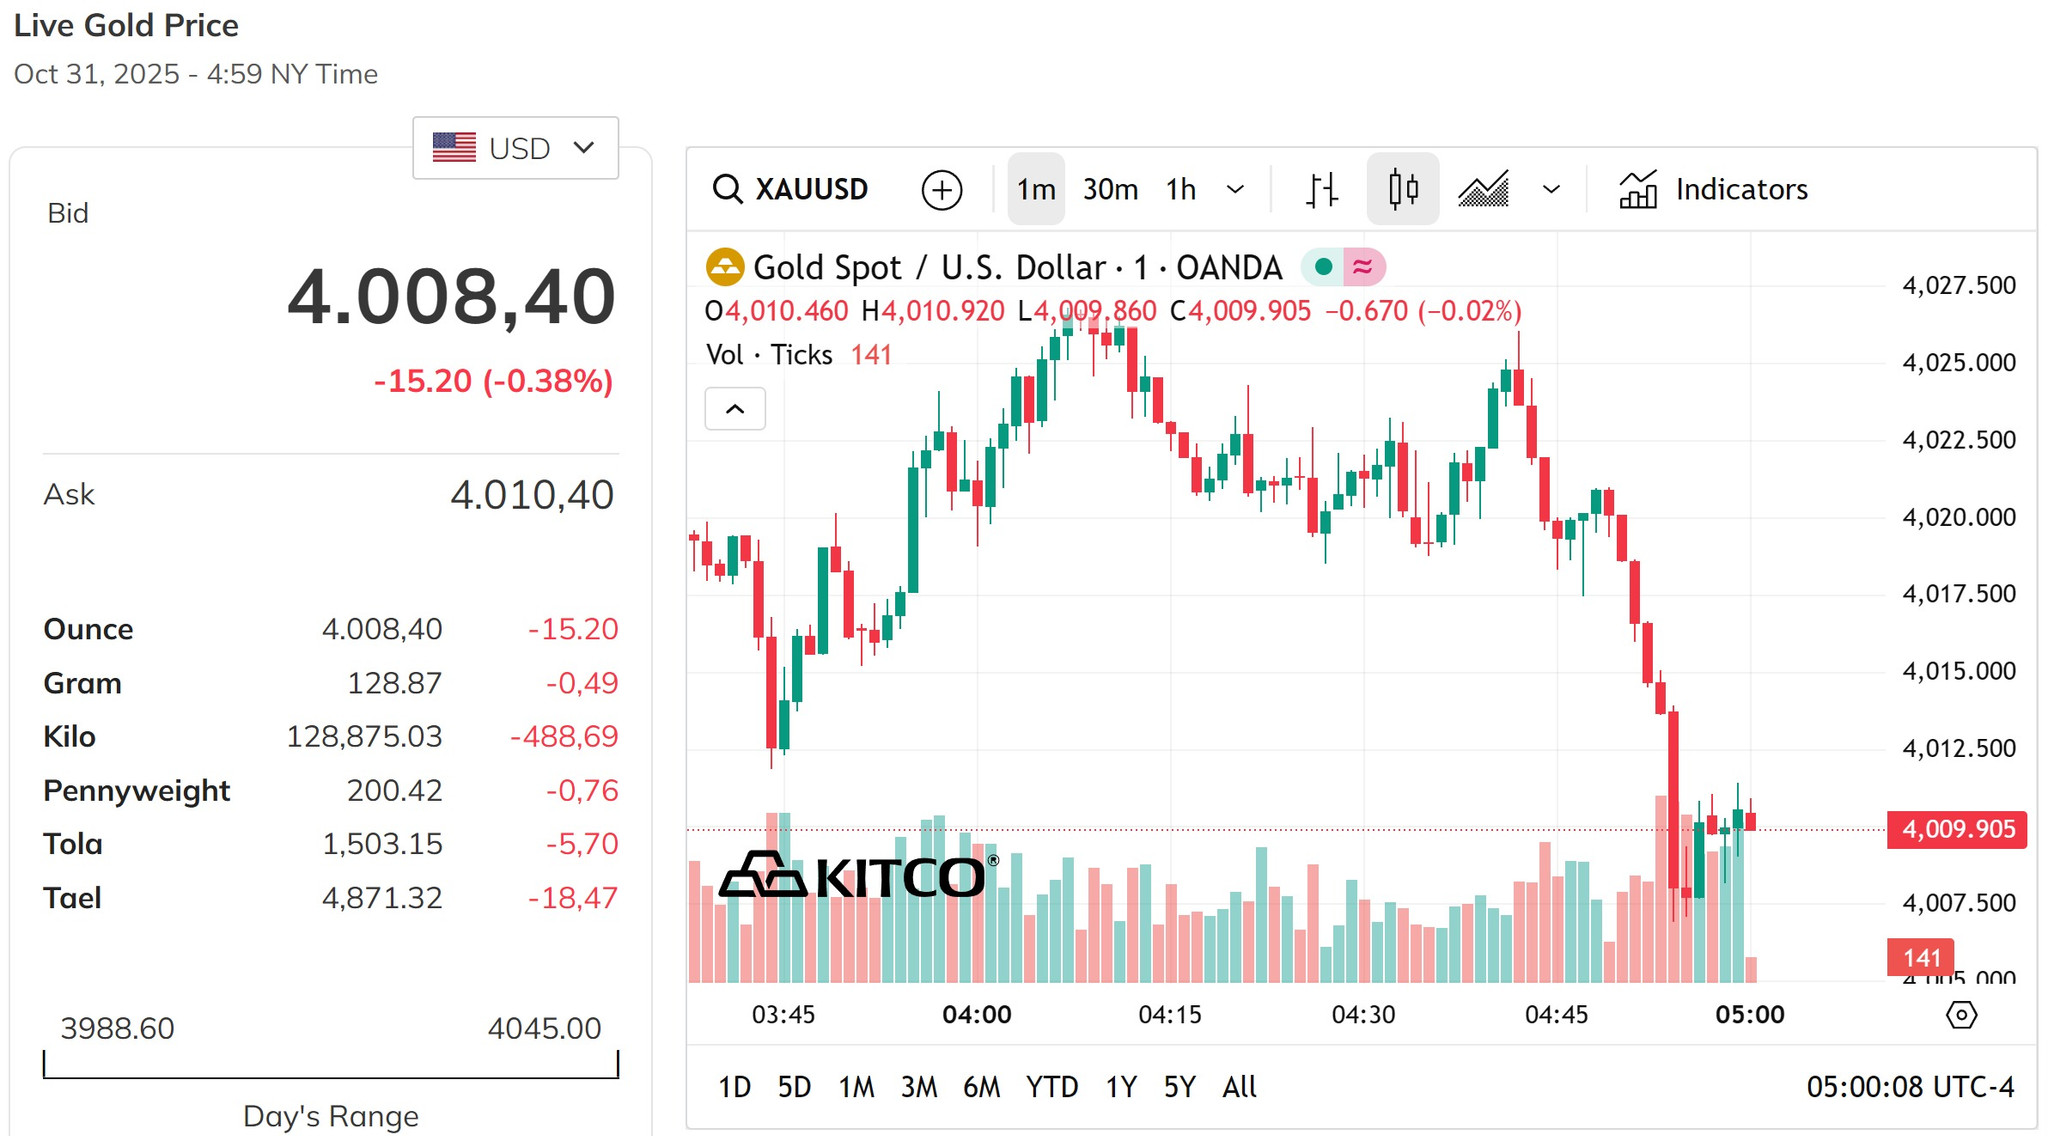Expand more chart styles dropdown
Viewport: 2048px width, 1136px height.
point(1551,189)
